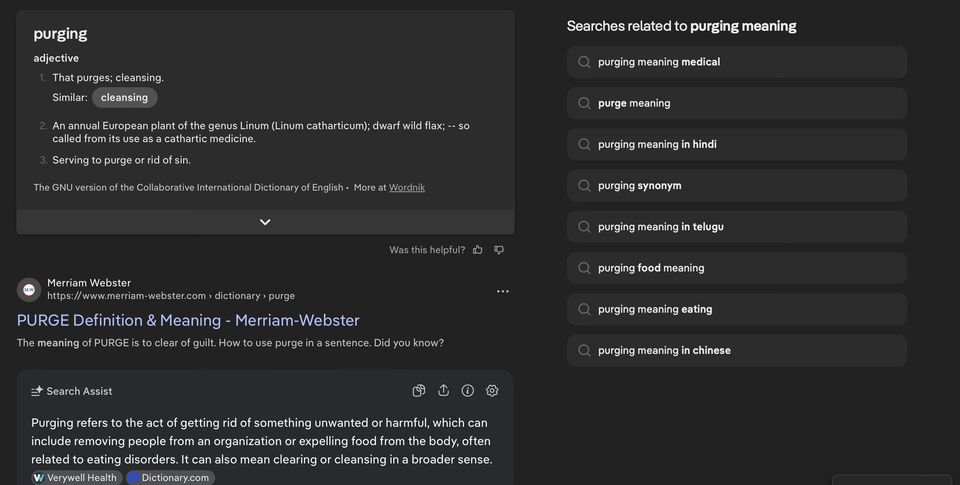Click magnifier icon beside purging meaning in hindi

click(584, 145)
